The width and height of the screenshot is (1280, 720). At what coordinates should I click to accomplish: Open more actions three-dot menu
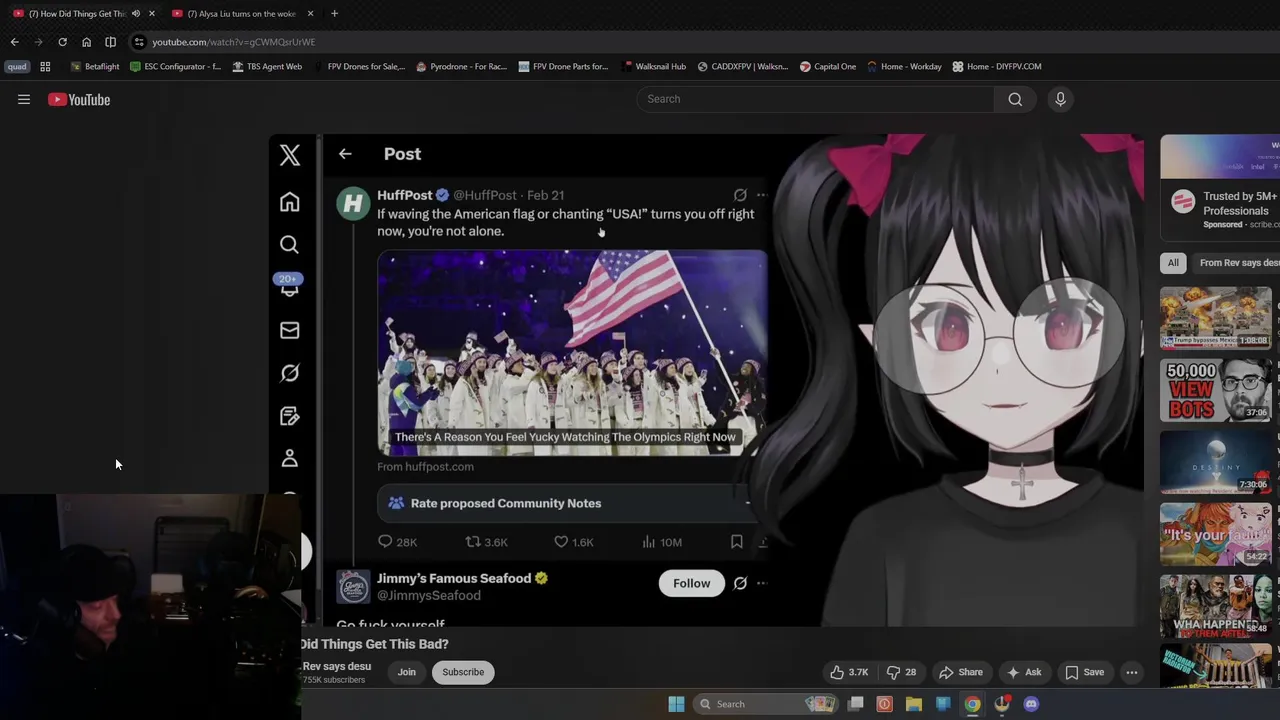click(1132, 672)
